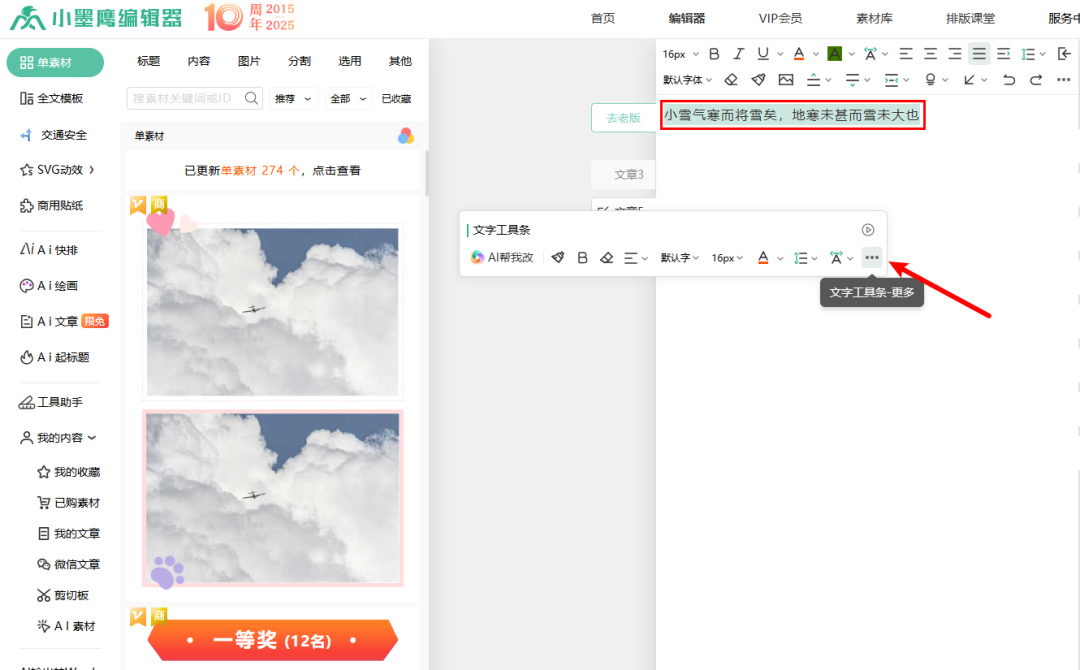The width and height of the screenshot is (1080, 670).
Task: Click the green text background color swatch
Action: point(834,54)
